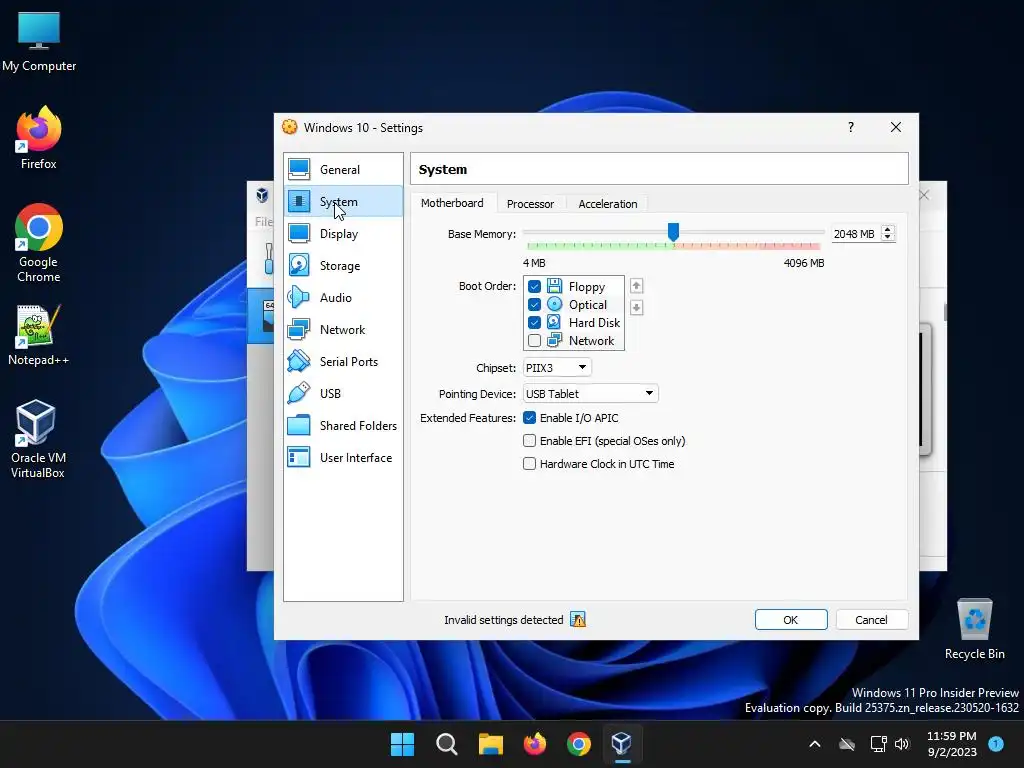Click the Base Memory slider handle
The image size is (1024, 768).
coord(673,232)
